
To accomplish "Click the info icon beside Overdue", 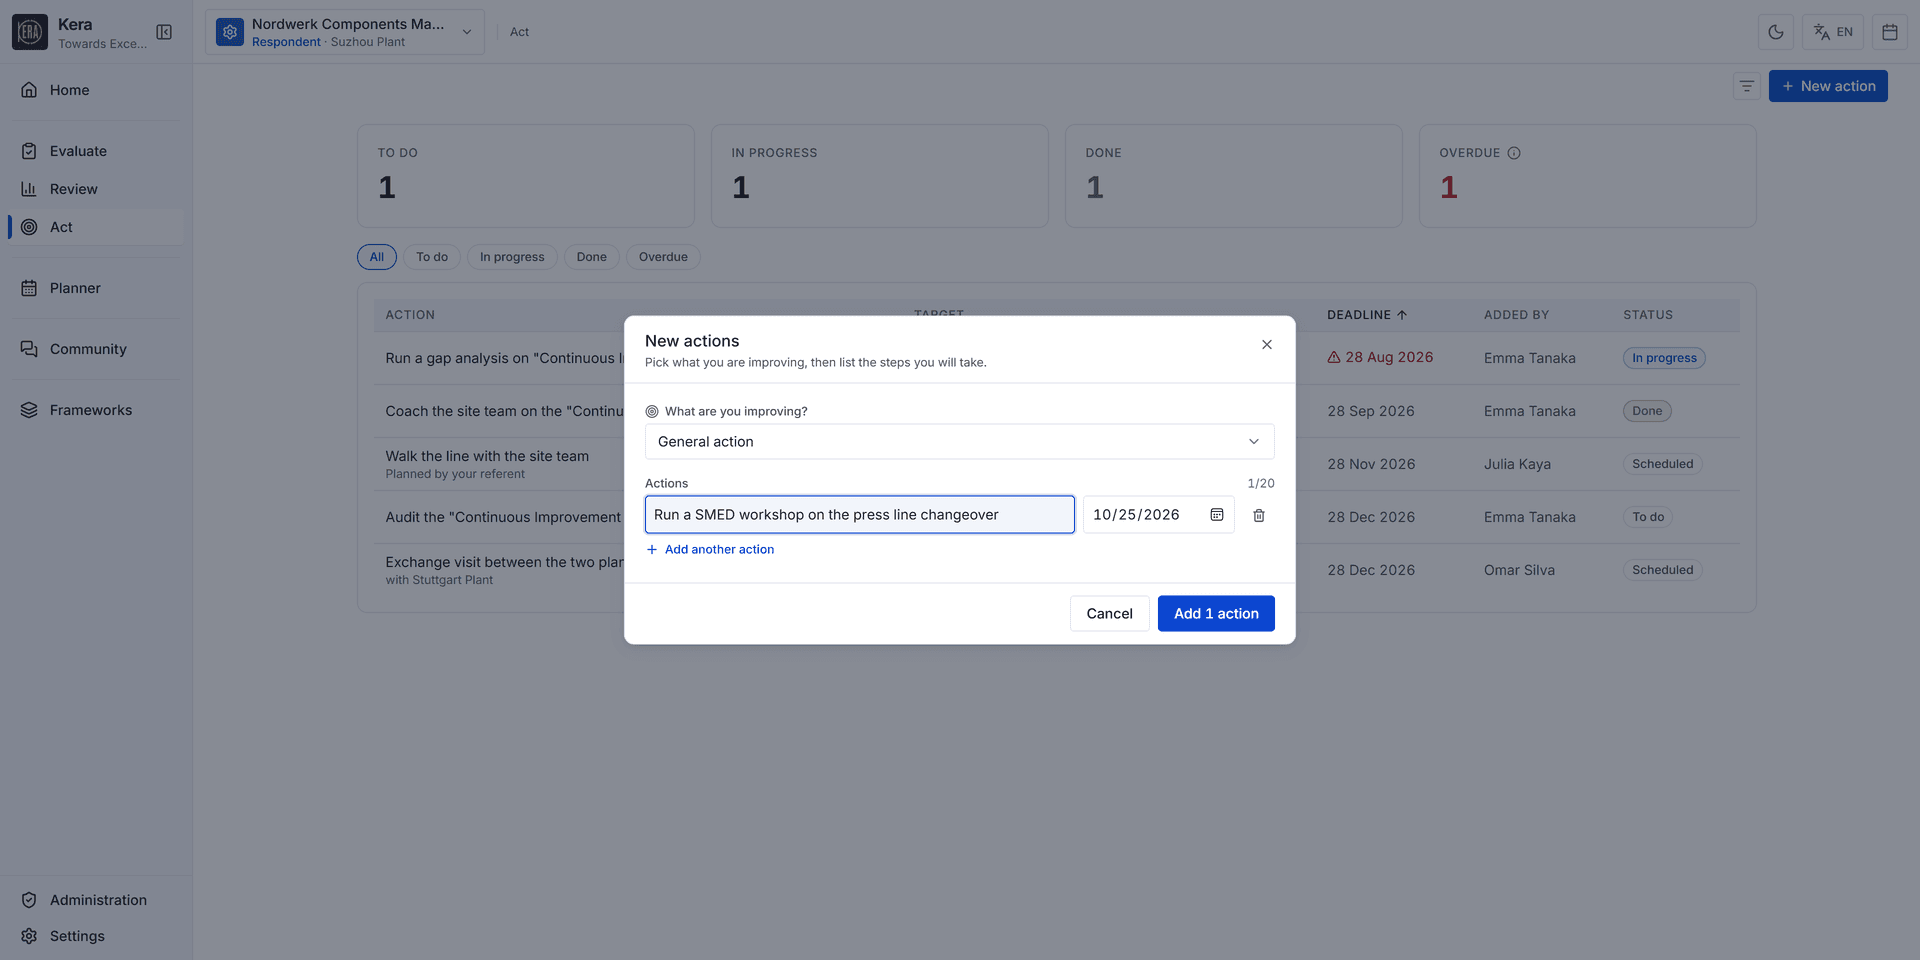I will (x=1514, y=153).
